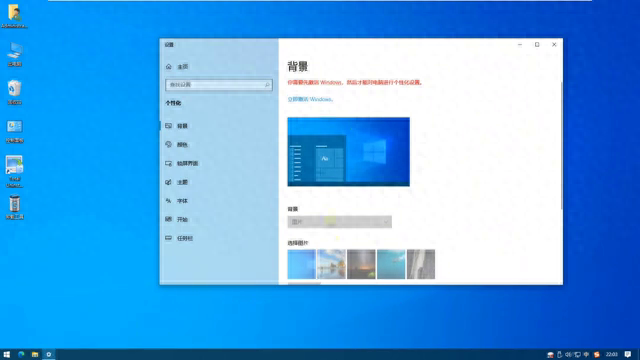Click the magnifier icon in search box
The image size is (640, 360).
(x=267, y=84)
